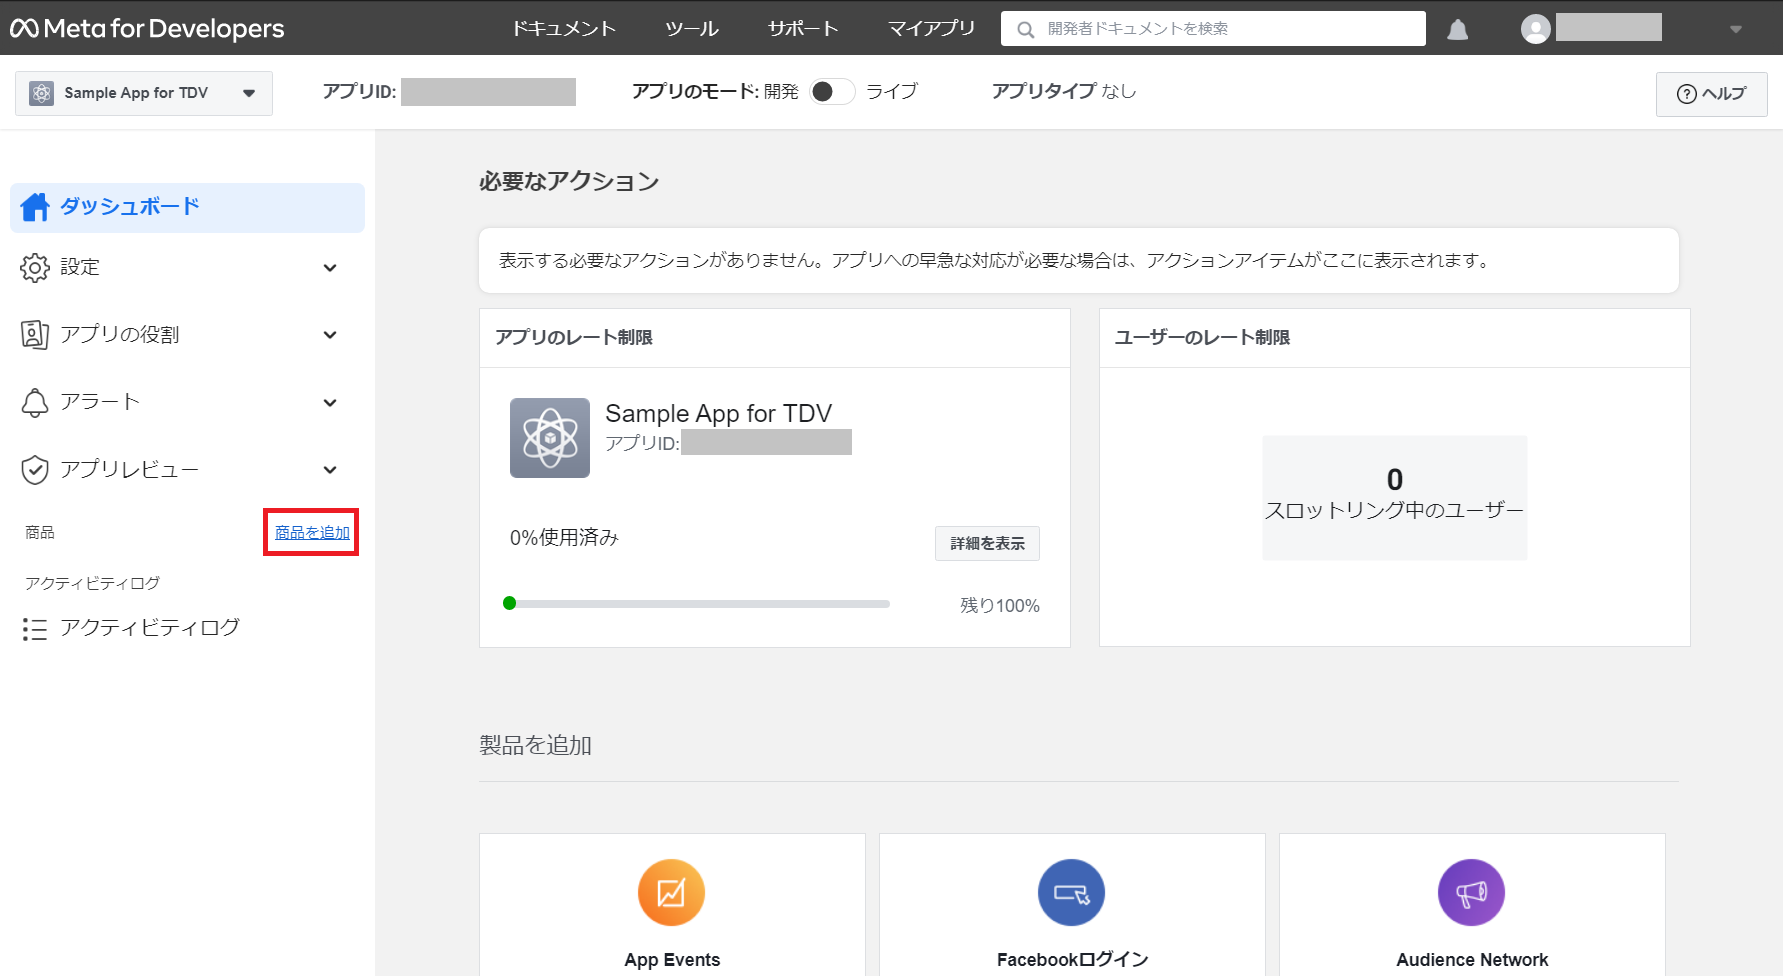Click the Dashboard home icon
The height and width of the screenshot is (976, 1783).
point(35,207)
